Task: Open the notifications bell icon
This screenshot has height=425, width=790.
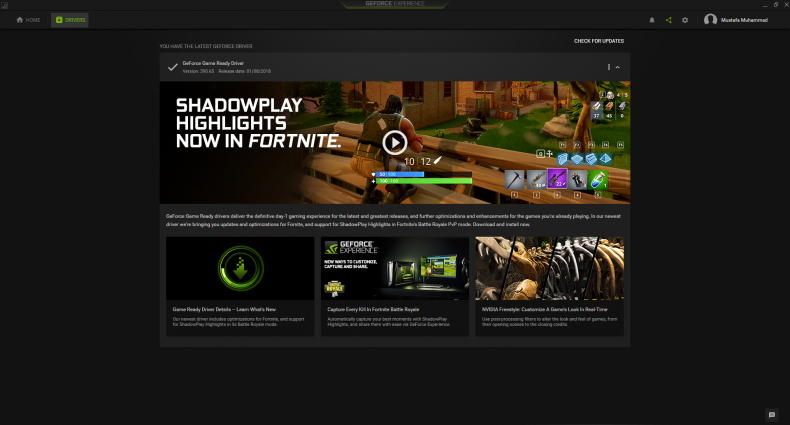Action: pyautogui.click(x=652, y=20)
